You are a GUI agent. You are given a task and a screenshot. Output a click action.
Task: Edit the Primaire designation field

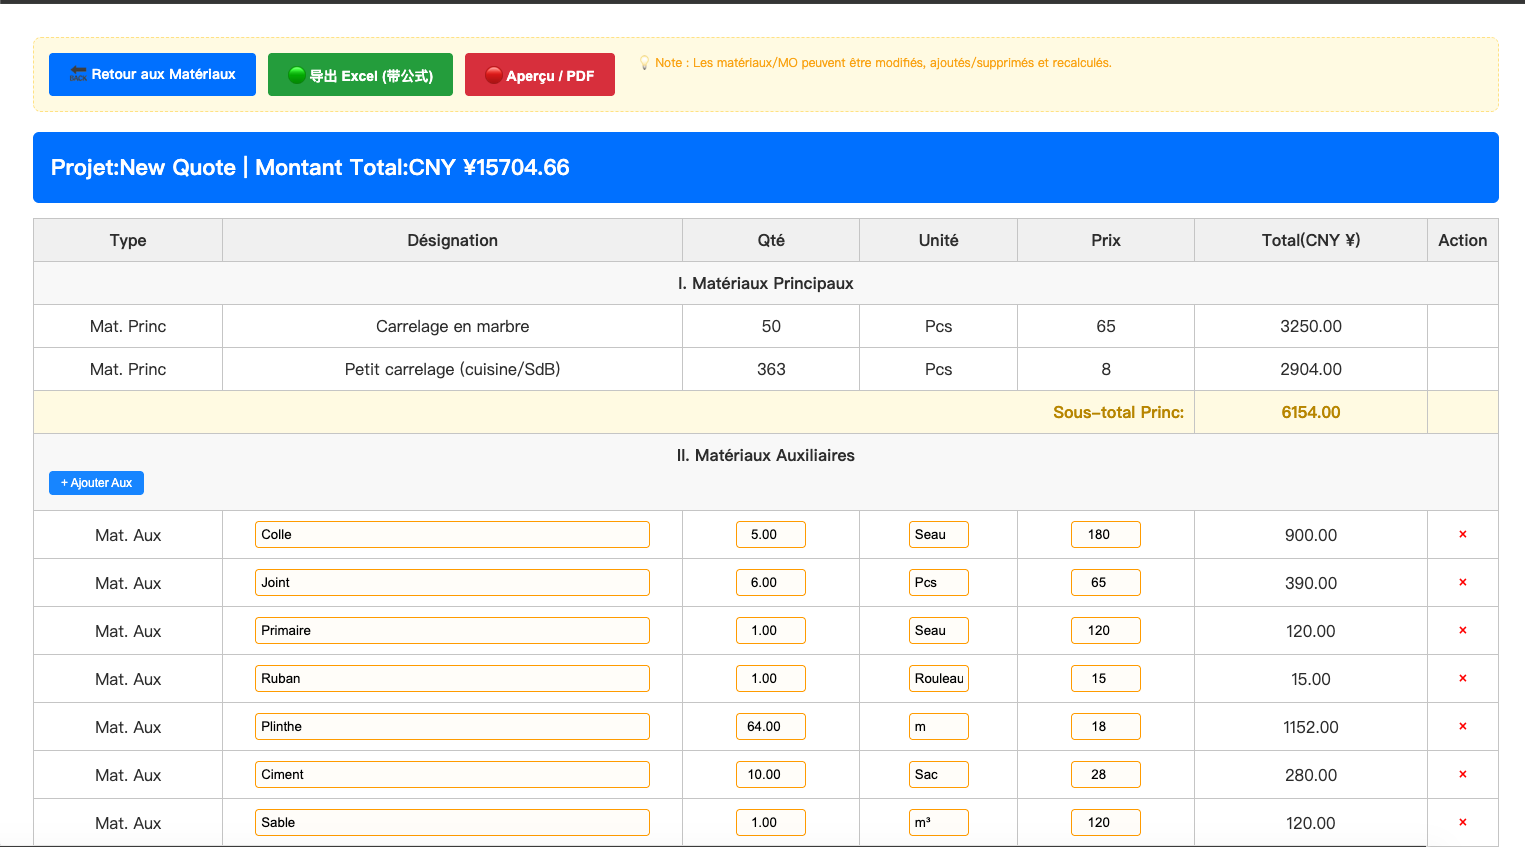coord(452,631)
